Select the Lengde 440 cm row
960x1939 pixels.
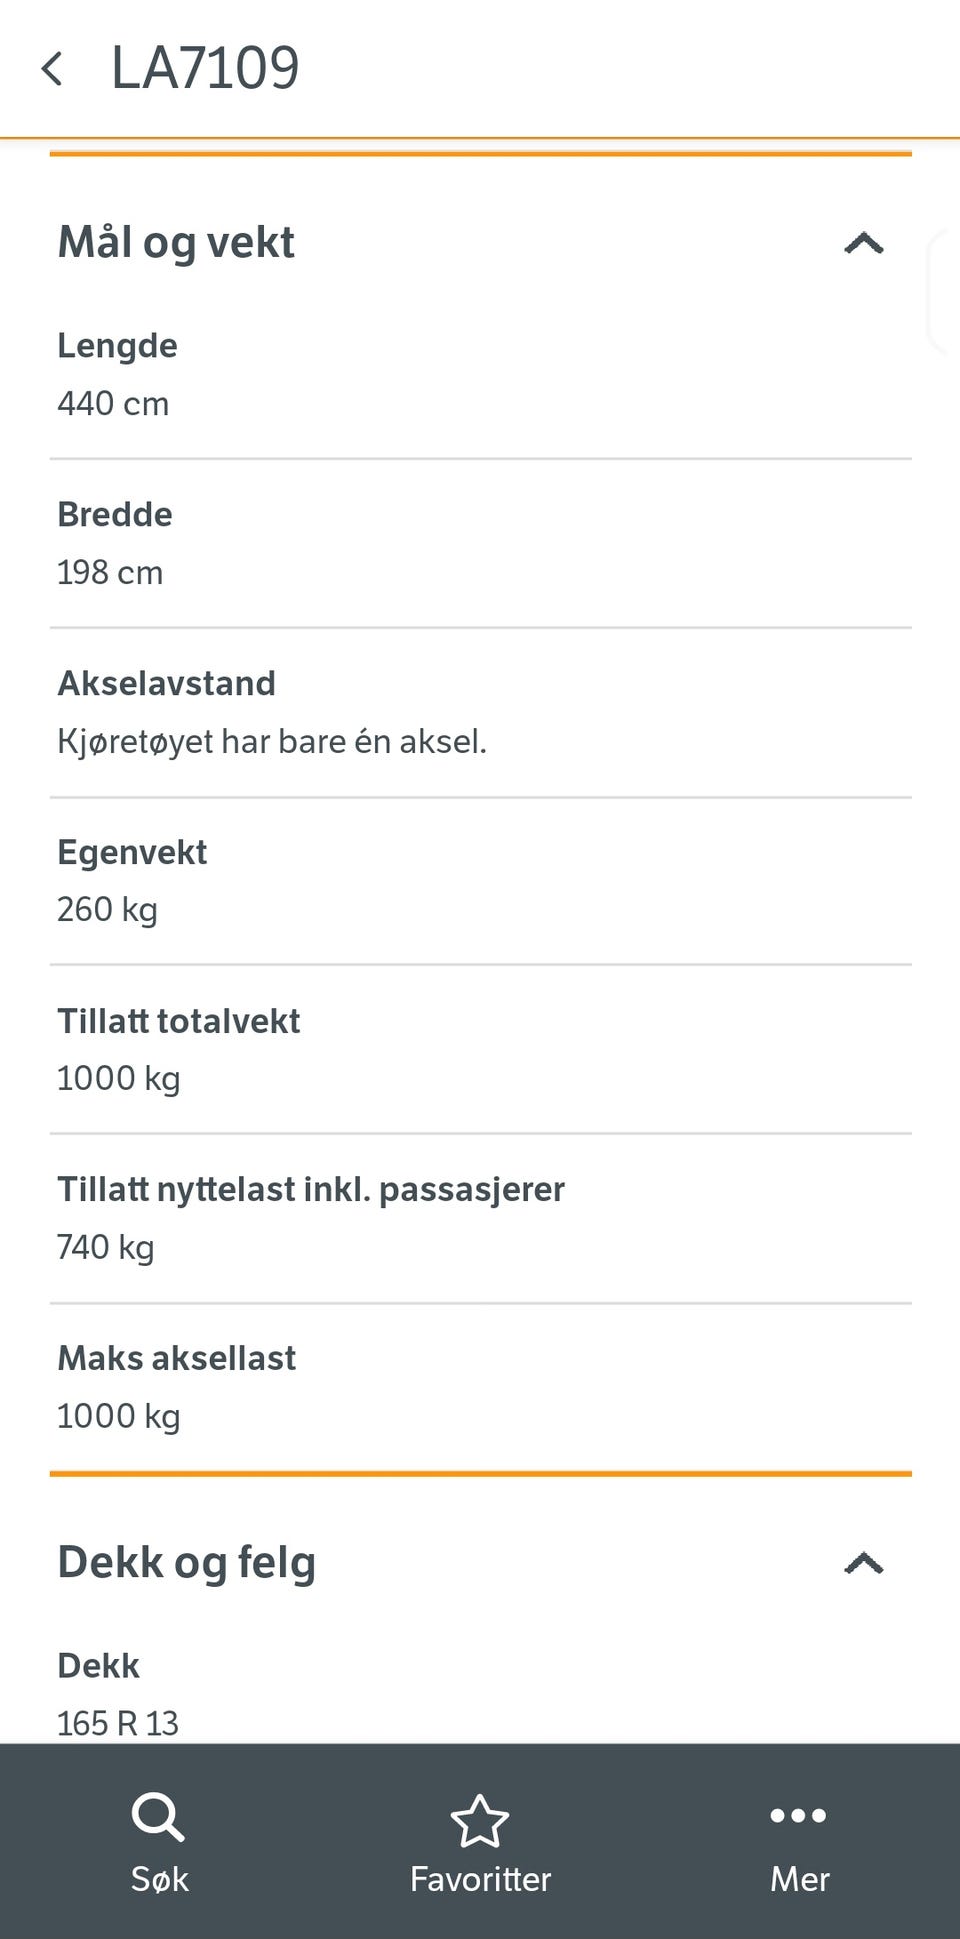pyautogui.click(x=480, y=375)
